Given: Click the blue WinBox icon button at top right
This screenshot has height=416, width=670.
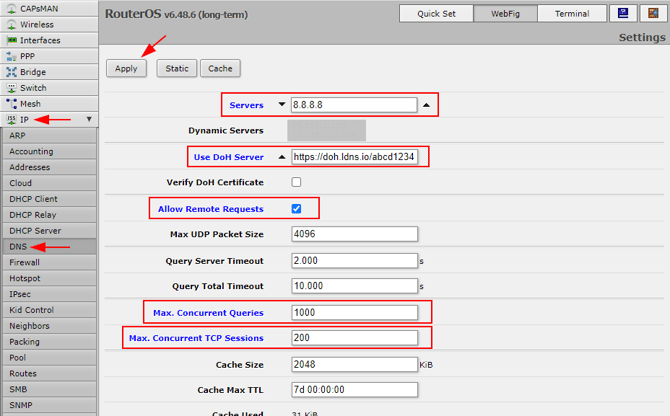Looking at the screenshot, I should tap(623, 13).
